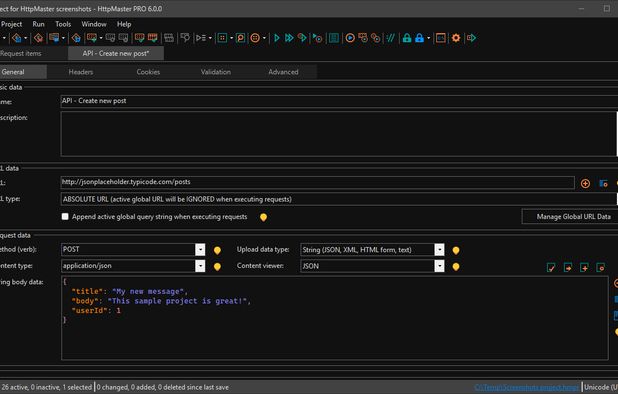Expand dropdown arrow beside play-with-lines icon
This screenshot has height=394, width=618.
[210, 38]
